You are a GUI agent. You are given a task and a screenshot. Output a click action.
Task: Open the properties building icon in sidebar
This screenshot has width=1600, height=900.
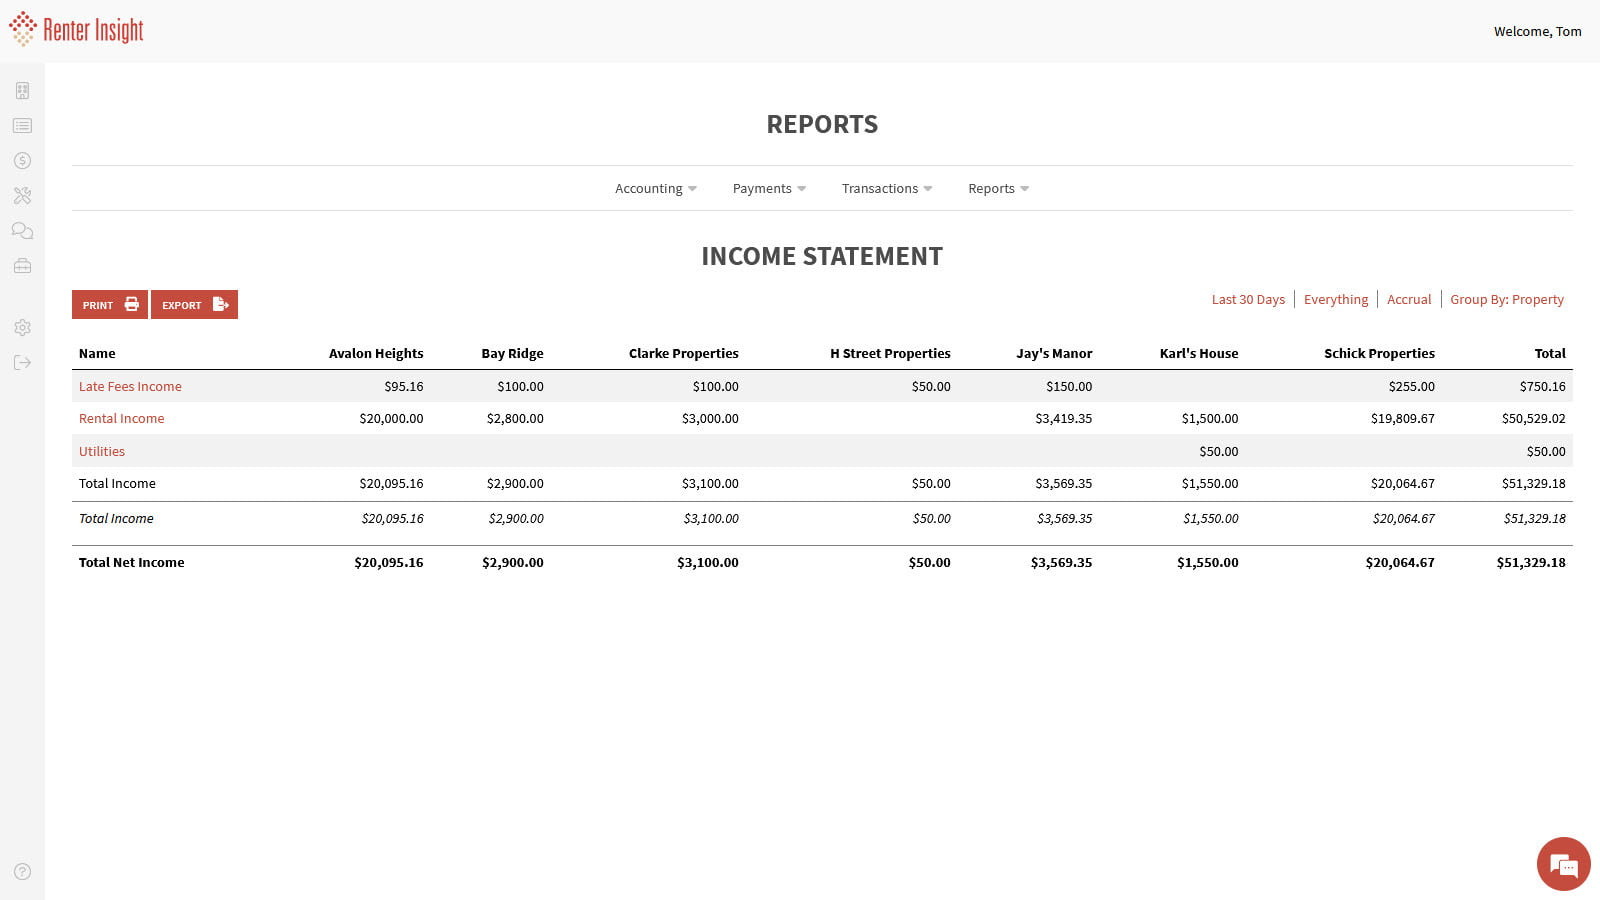point(22,91)
